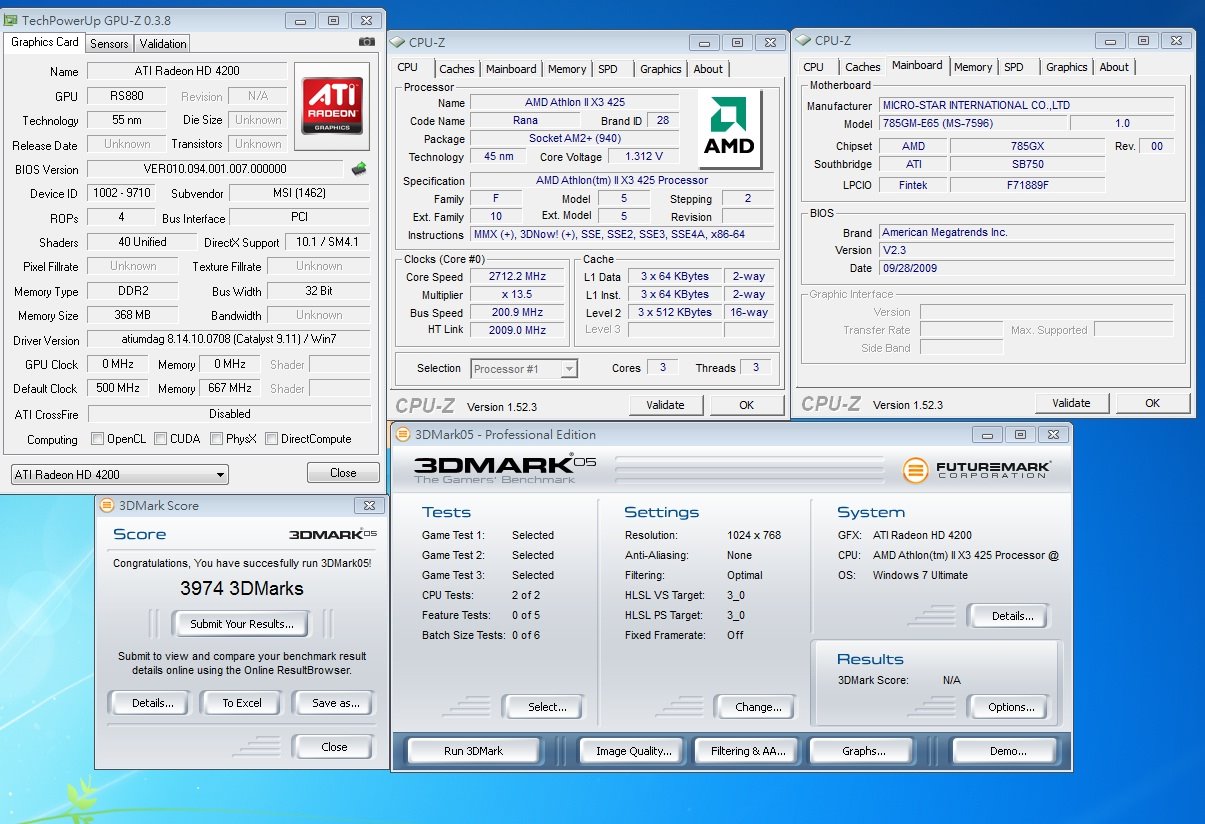The width and height of the screenshot is (1205, 824).
Task: Click OK in CPU-Z processor window
Action: pyautogui.click(x=746, y=405)
